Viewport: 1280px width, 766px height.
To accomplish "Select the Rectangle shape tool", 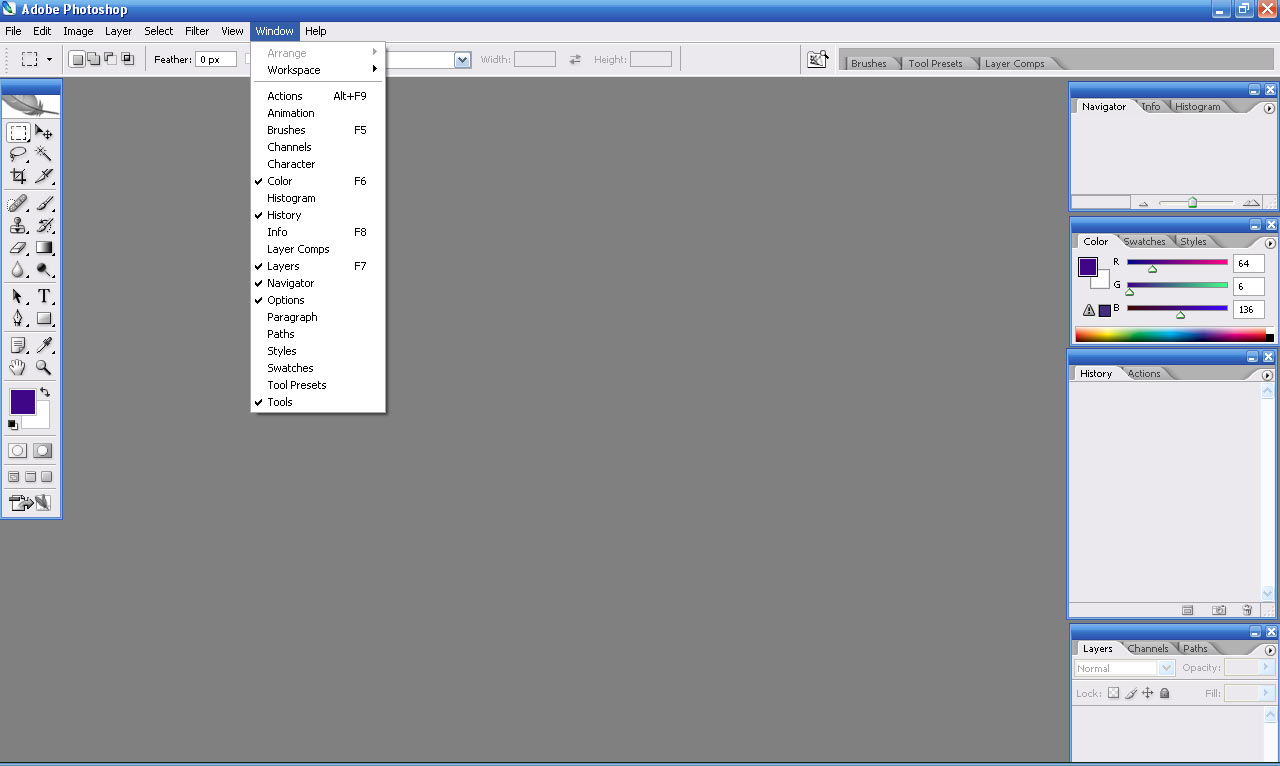I will (44, 318).
